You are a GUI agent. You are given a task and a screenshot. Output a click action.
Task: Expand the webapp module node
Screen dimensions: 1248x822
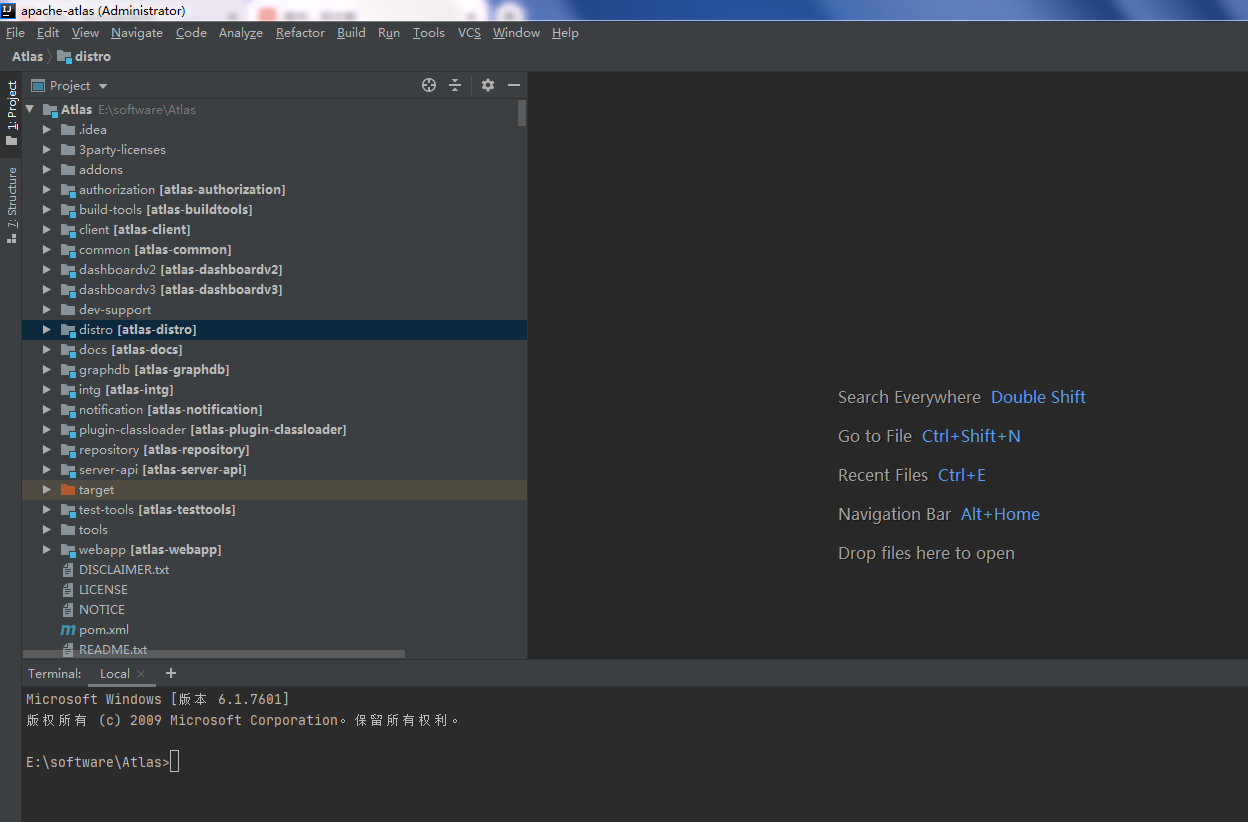point(46,550)
